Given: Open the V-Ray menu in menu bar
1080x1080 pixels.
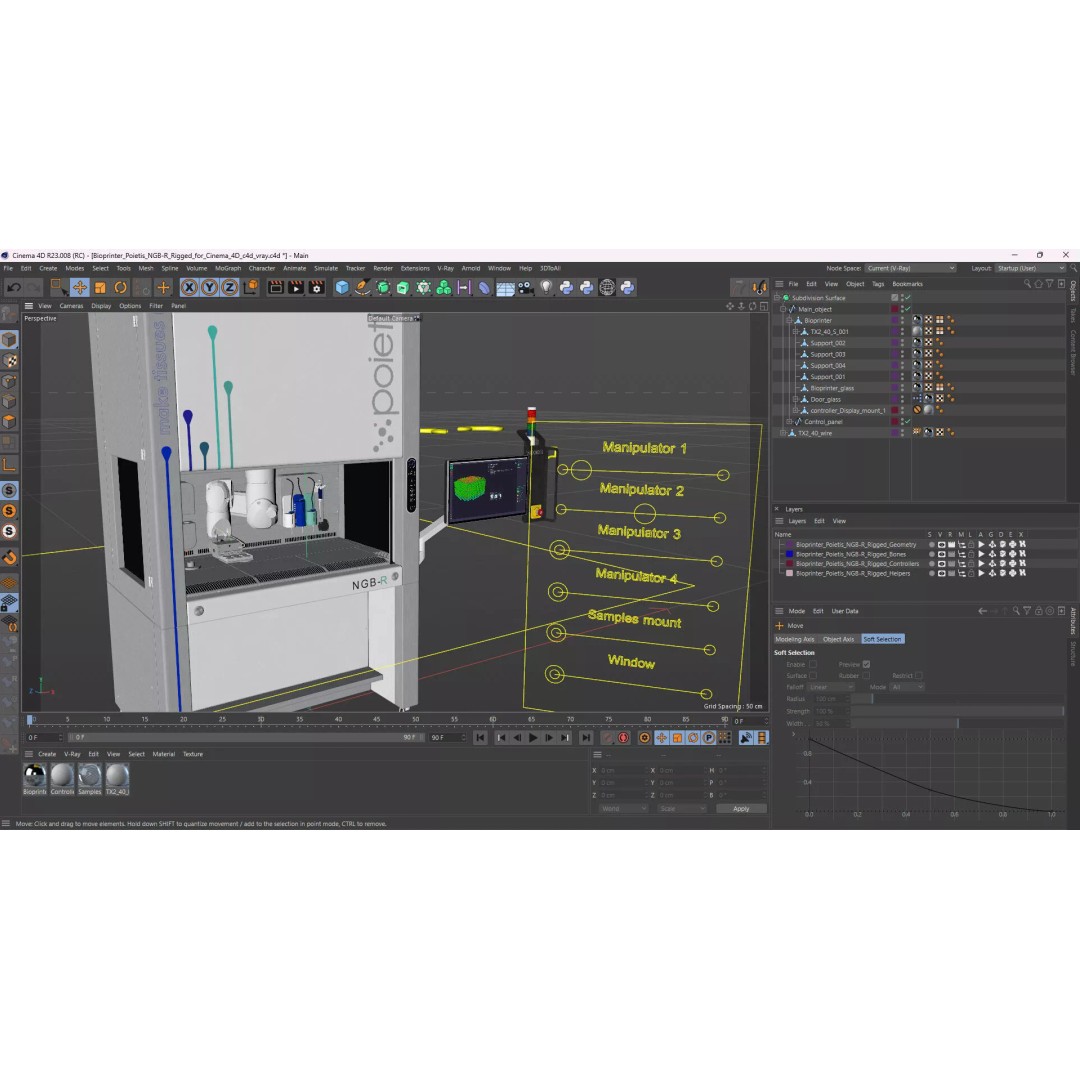Looking at the screenshot, I should (x=446, y=269).
